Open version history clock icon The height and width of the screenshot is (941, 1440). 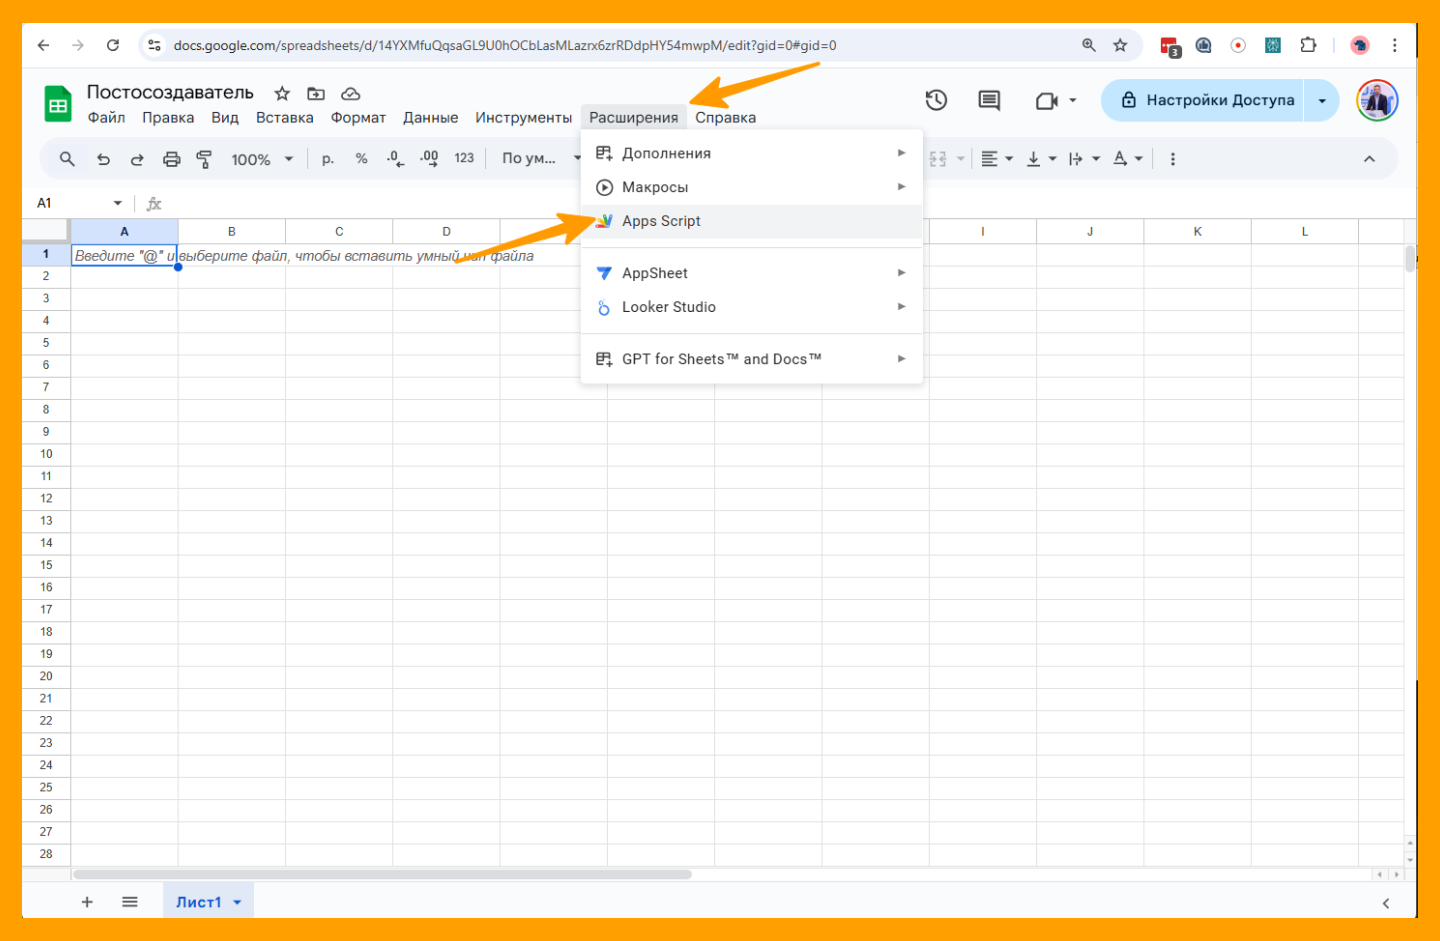(936, 100)
